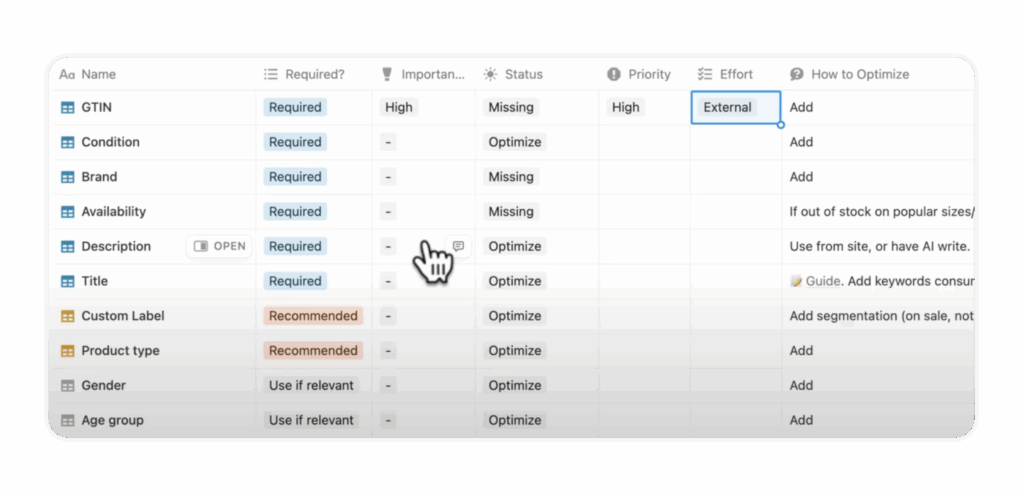
Task: Click the GTIN row page icon
Action: point(68,108)
